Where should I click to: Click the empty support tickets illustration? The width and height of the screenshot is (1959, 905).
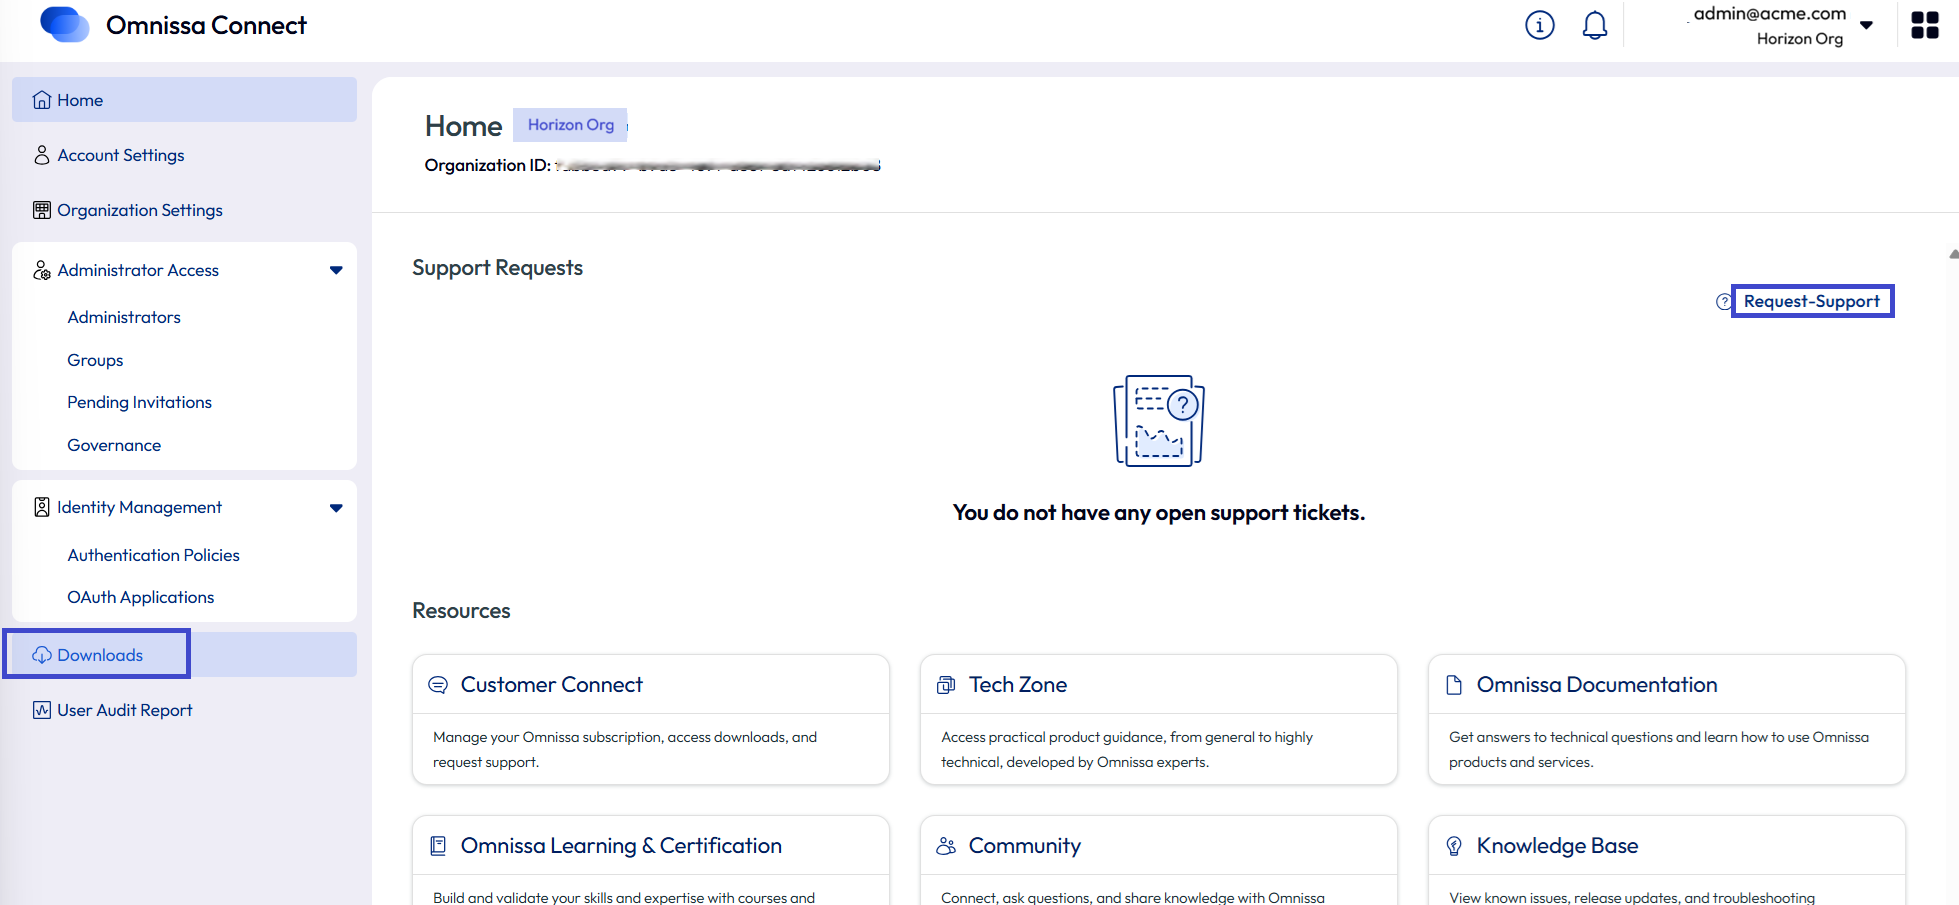(x=1159, y=420)
